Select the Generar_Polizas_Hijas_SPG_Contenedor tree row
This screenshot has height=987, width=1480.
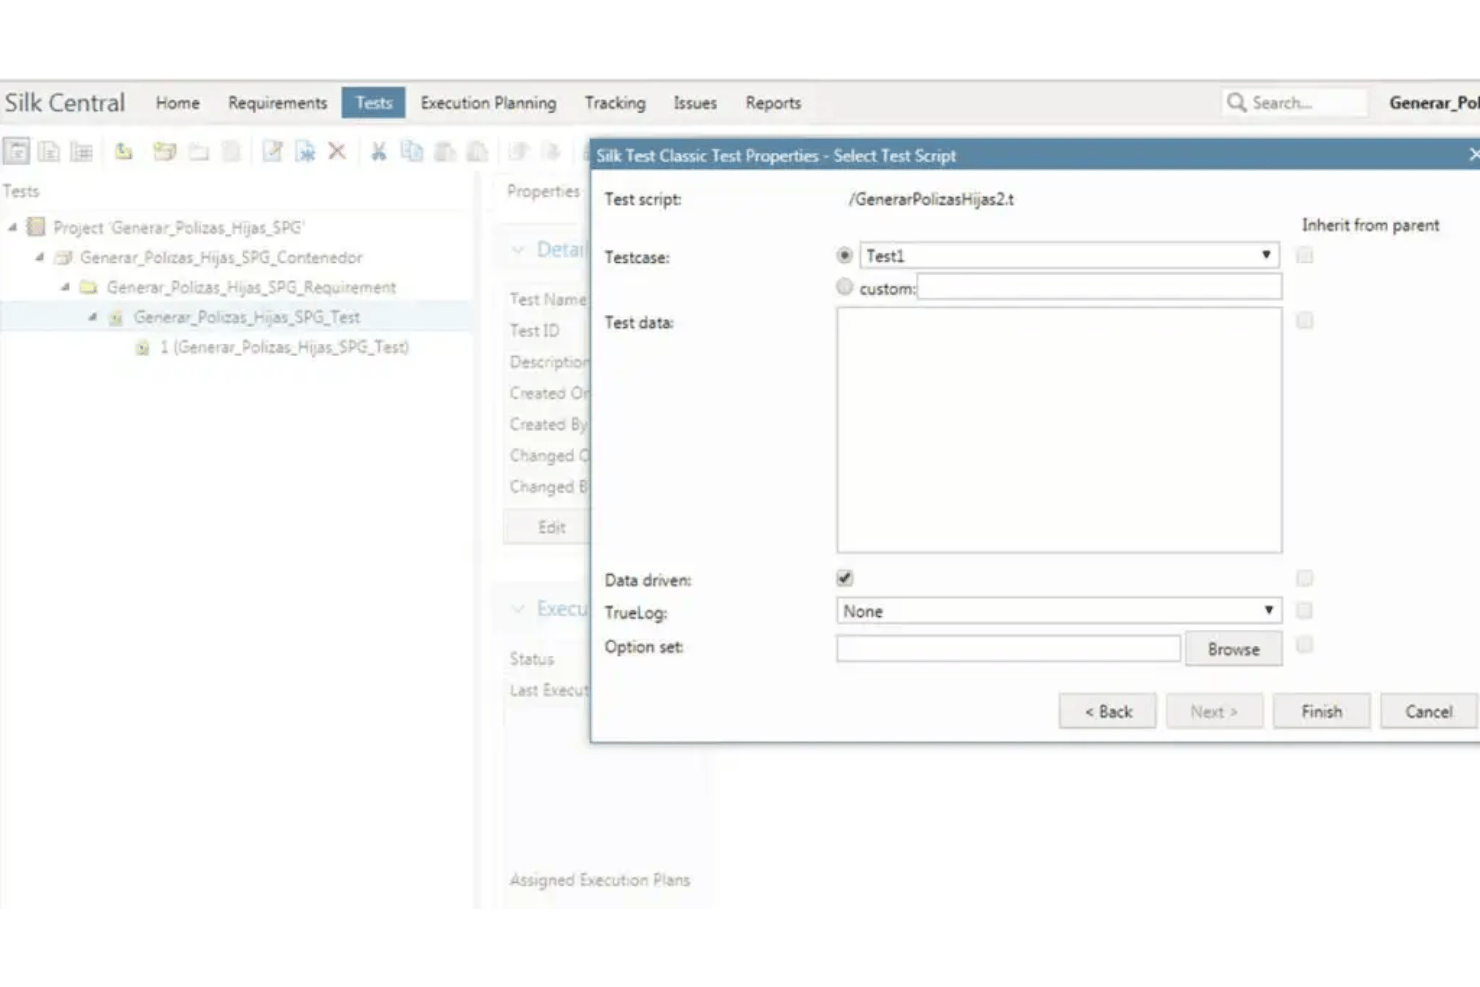pos(220,257)
